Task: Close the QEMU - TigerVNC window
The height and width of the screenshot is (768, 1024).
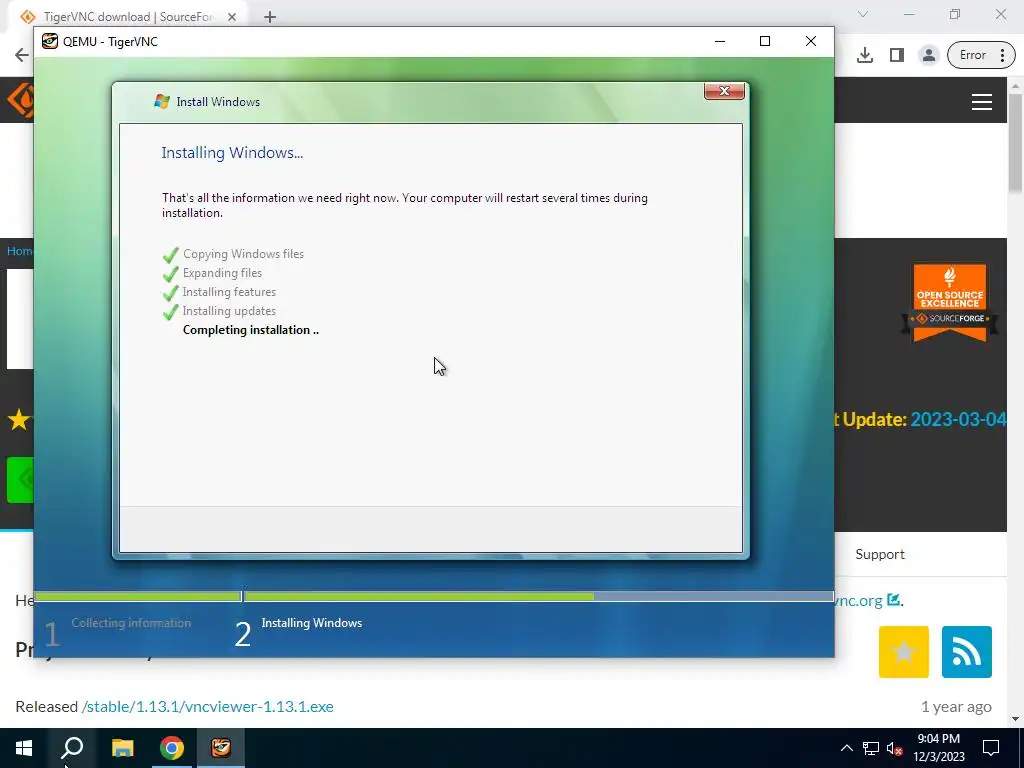Action: tap(810, 41)
